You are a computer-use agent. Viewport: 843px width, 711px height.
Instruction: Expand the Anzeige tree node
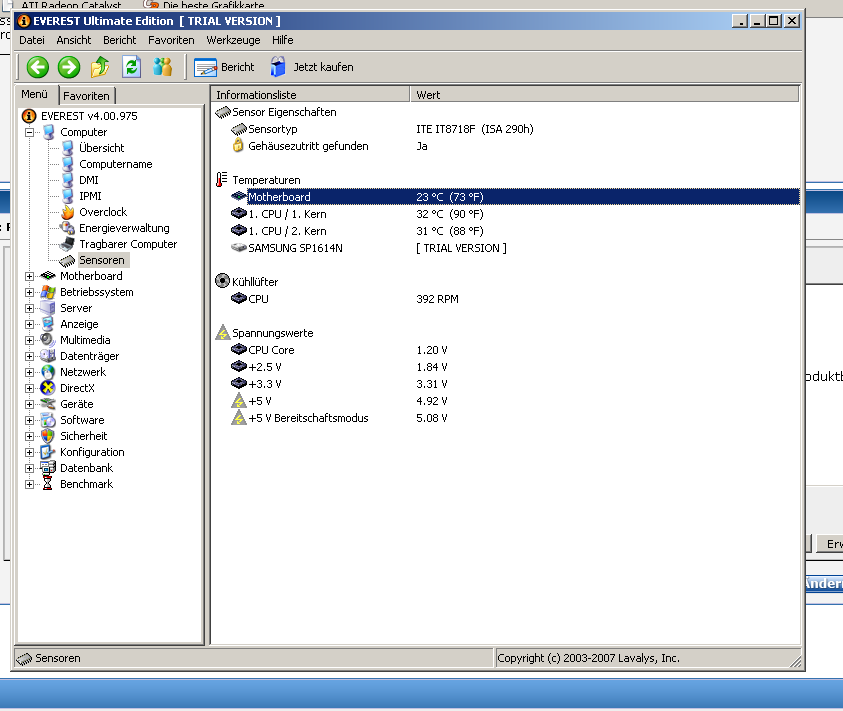30,324
